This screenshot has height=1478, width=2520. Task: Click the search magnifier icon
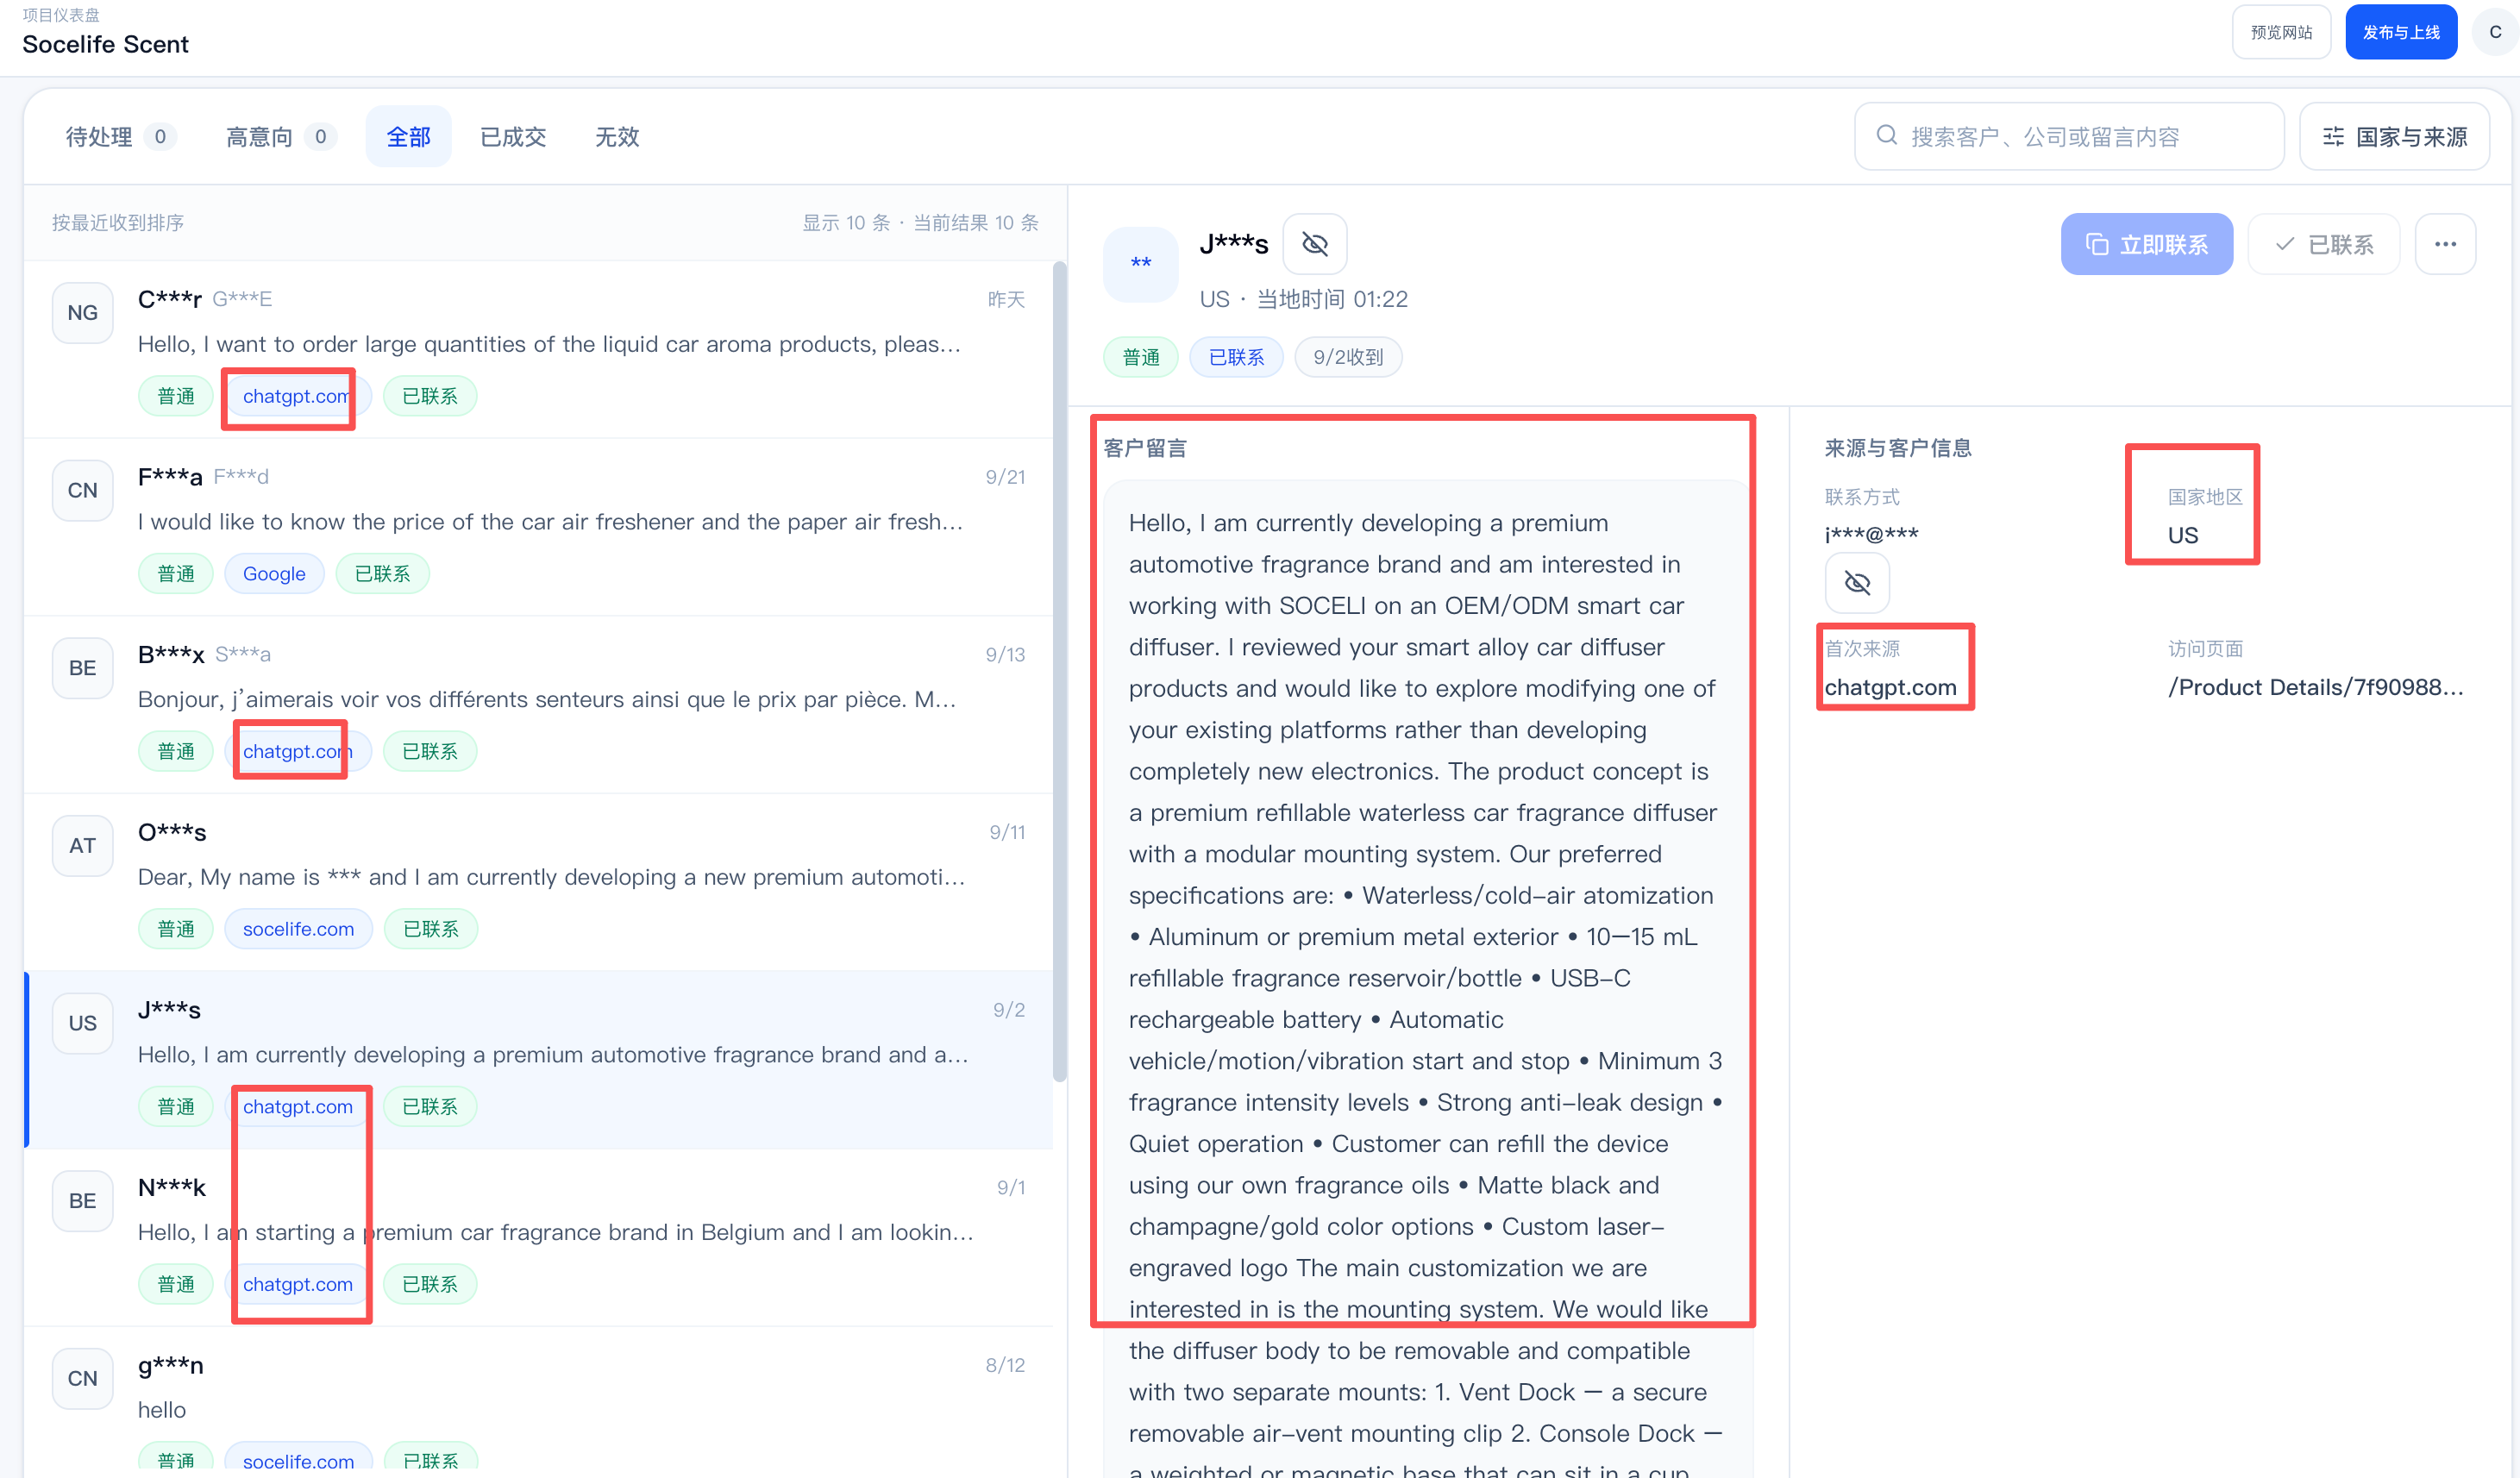pyautogui.click(x=1886, y=136)
